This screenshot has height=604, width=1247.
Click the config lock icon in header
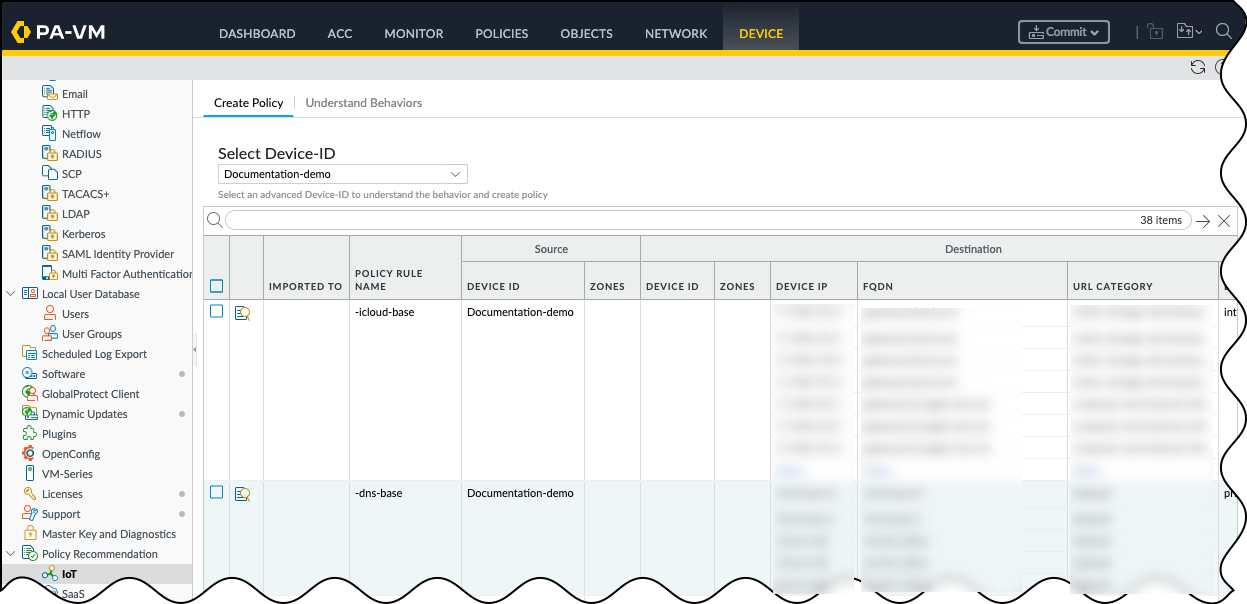(1155, 32)
